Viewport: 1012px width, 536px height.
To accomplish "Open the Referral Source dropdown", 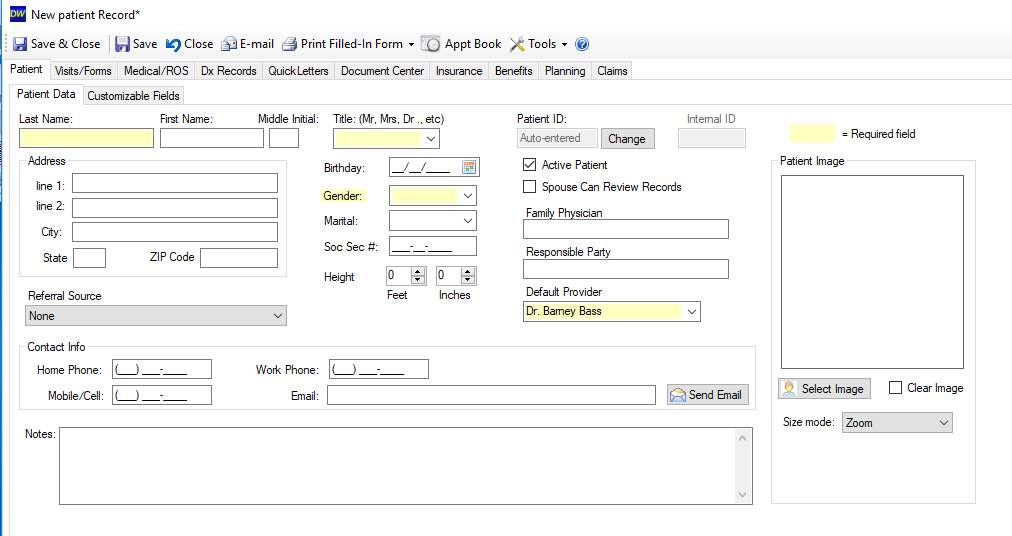I will 278,316.
